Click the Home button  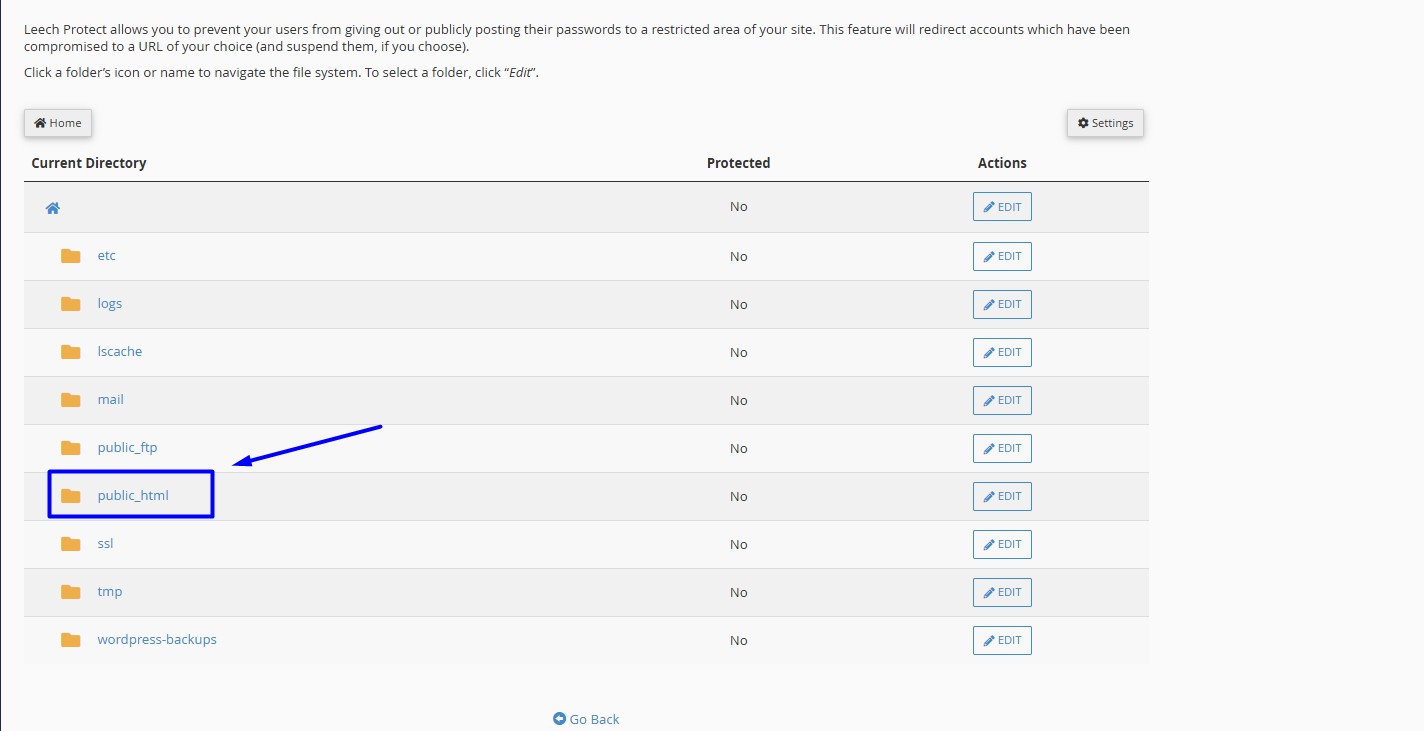click(58, 123)
